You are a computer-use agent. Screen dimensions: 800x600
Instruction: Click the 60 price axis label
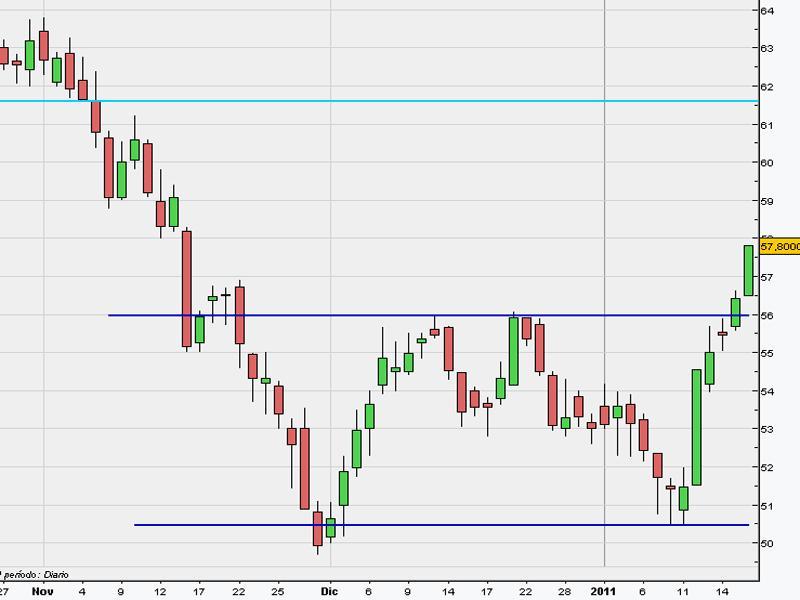[767, 163]
